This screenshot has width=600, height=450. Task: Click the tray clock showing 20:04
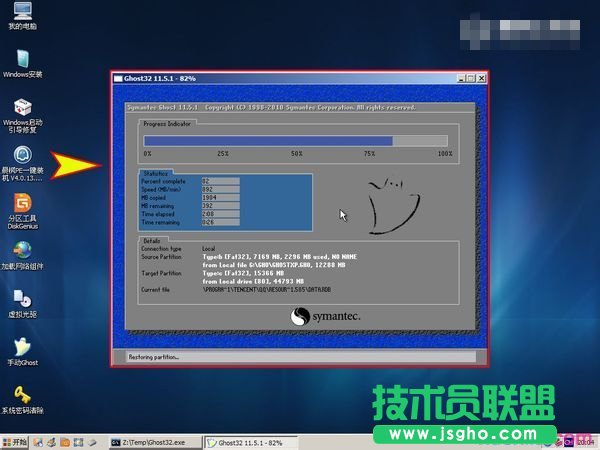586,442
